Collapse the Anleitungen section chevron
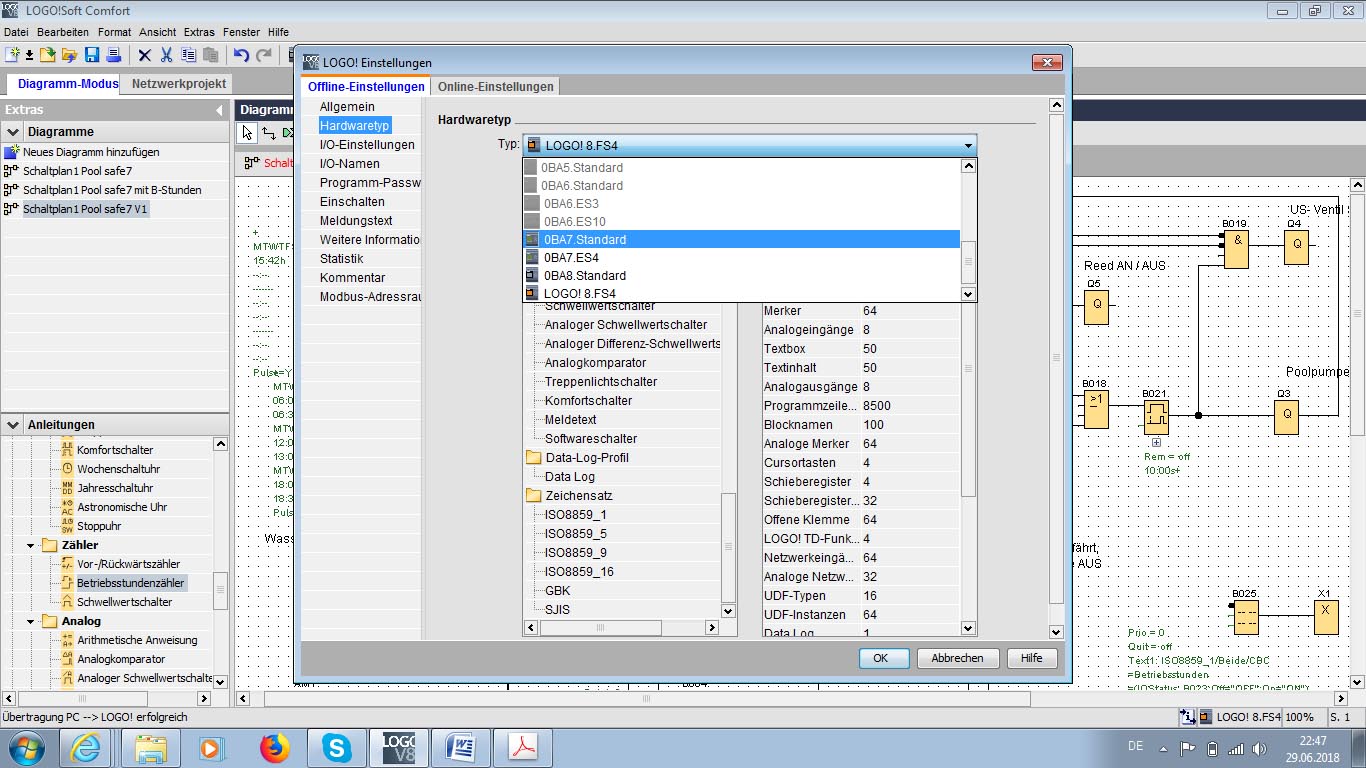Screen dimensions: 1366x768 pyautogui.click(x=13, y=425)
